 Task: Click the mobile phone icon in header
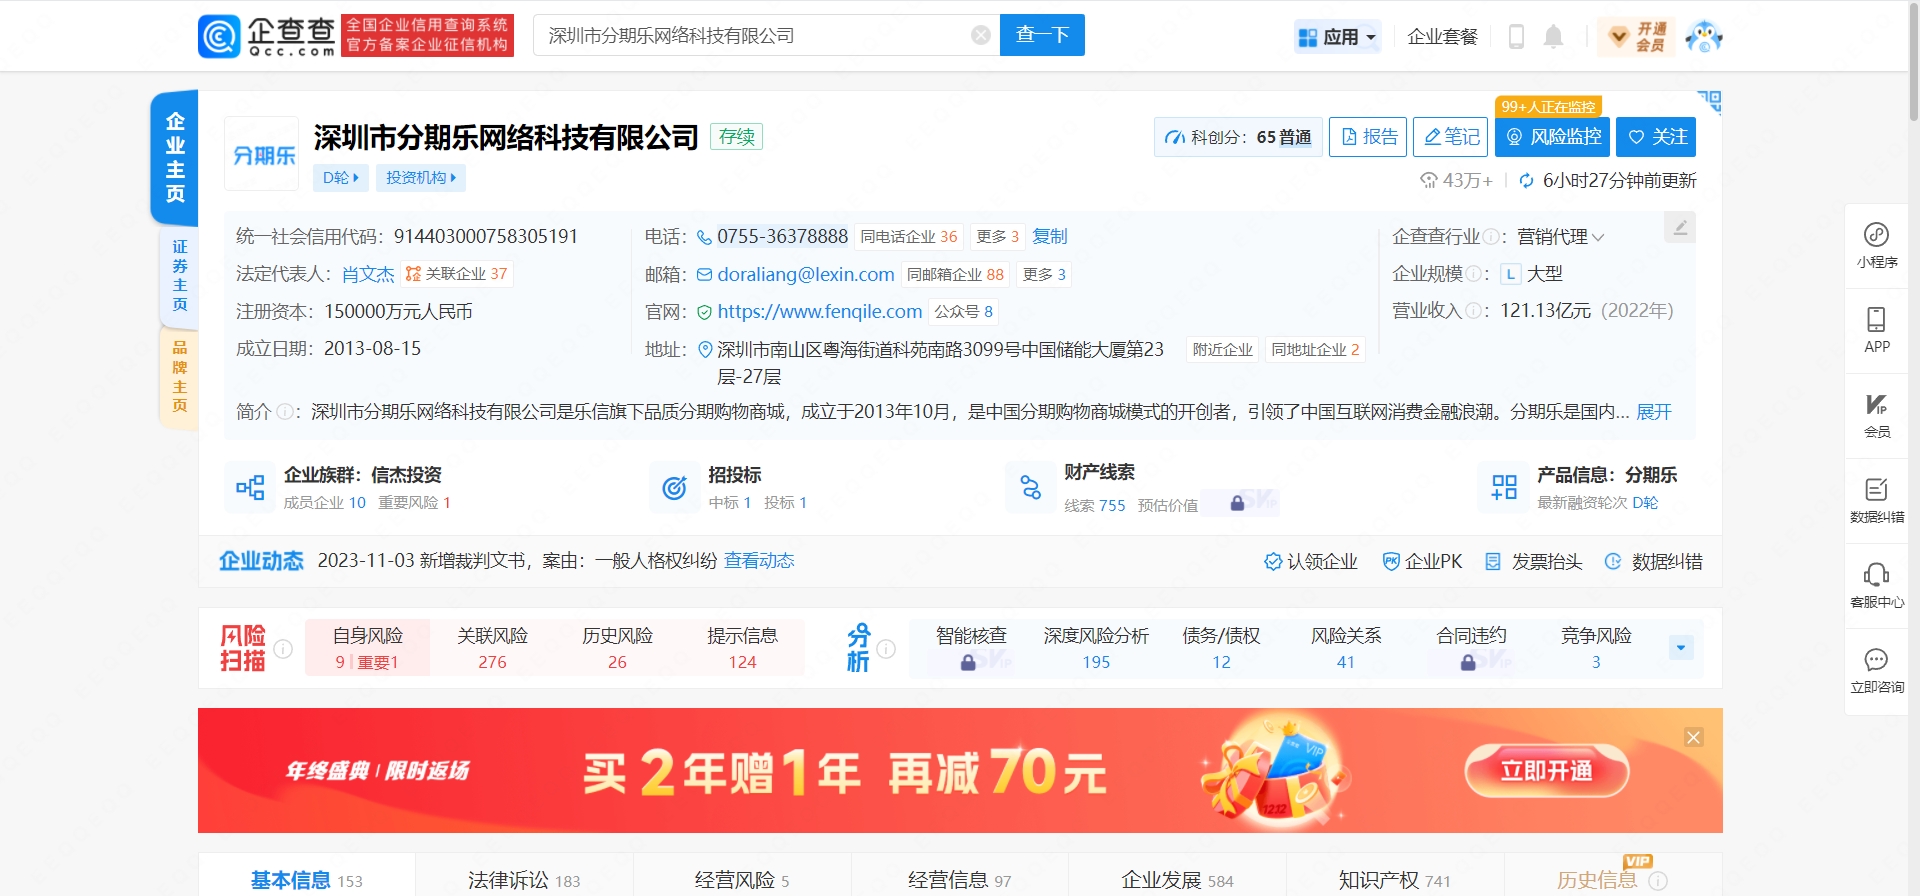1516,37
